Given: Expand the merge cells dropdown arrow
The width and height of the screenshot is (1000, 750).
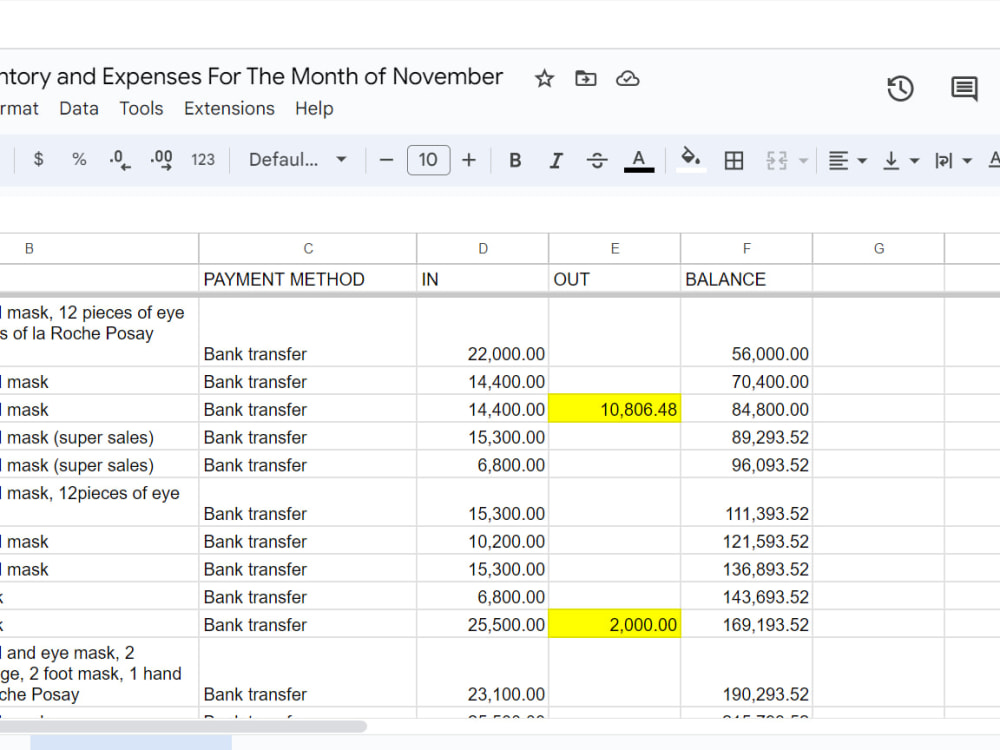Looking at the screenshot, I should click(x=804, y=161).
